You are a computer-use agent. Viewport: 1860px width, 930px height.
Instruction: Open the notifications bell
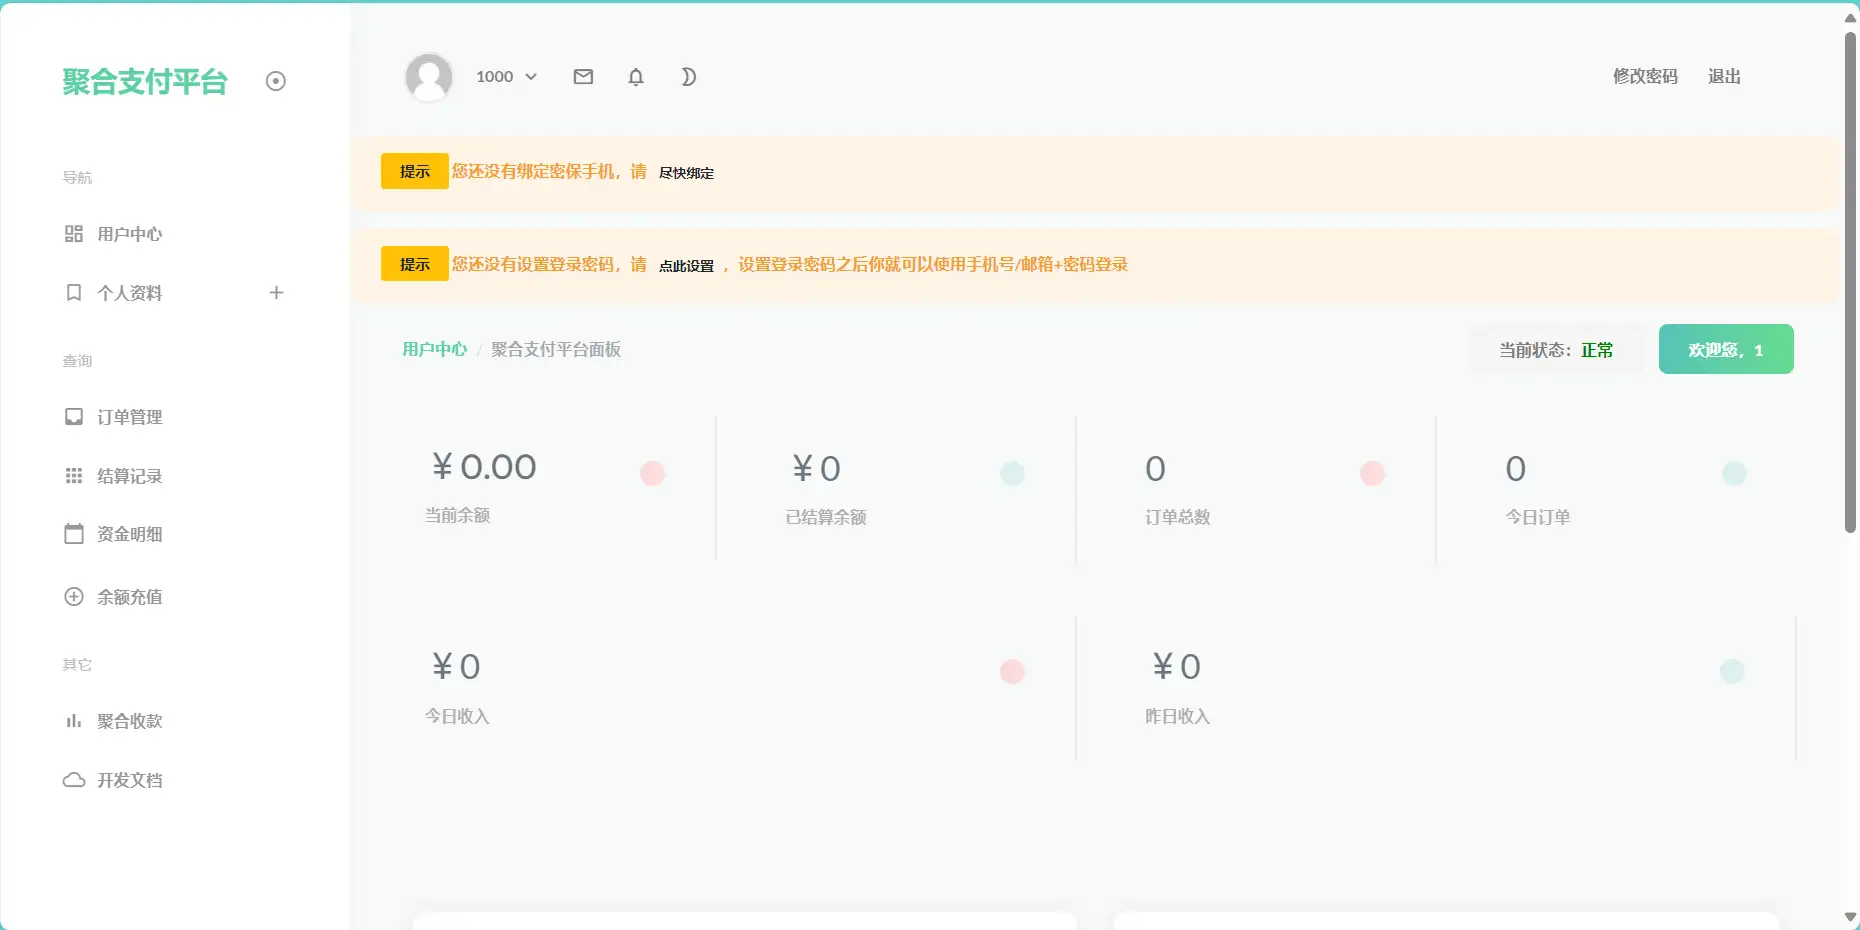coord(635,76)
